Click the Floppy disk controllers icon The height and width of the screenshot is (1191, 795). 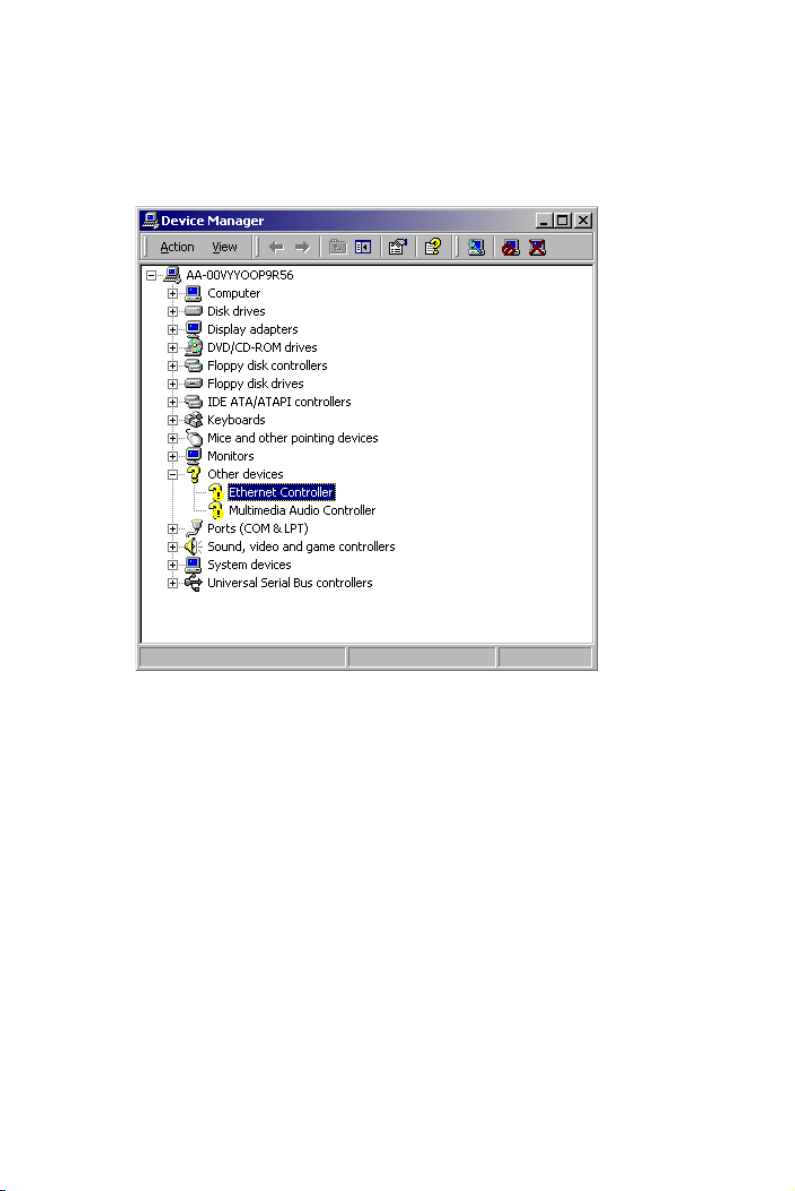point(194,366)
